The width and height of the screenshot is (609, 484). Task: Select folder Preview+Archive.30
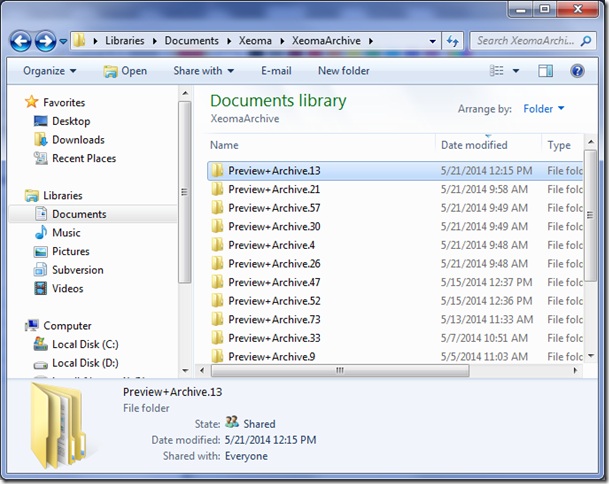point(395,227)
